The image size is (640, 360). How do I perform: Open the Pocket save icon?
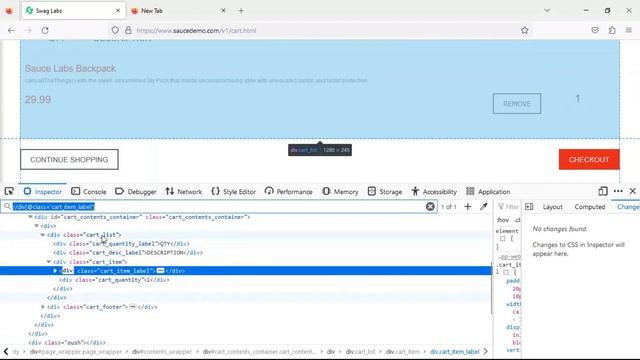coord(595,30)
